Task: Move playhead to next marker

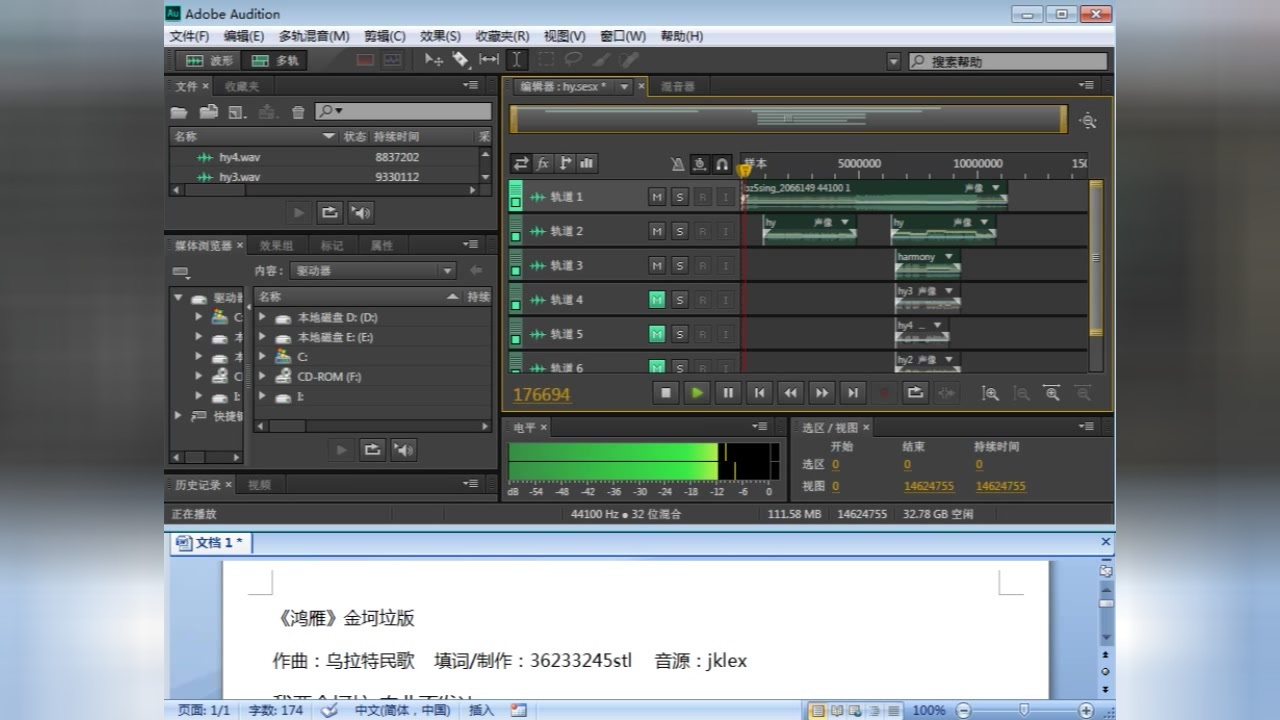Action: (x=852, y=393)
